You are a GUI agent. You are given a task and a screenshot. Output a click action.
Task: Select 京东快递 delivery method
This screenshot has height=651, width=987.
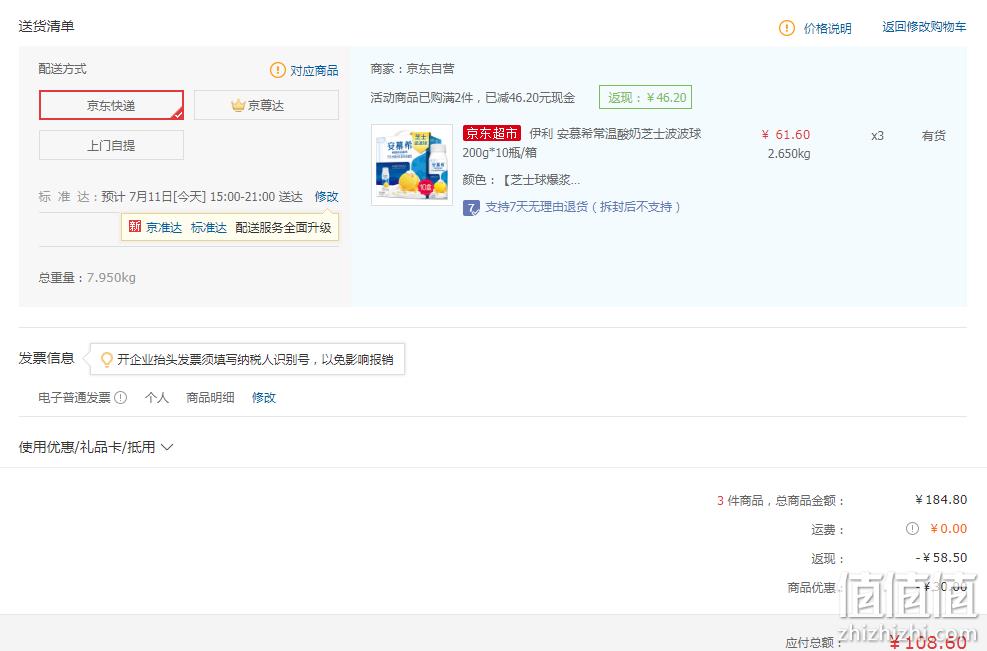111,105
